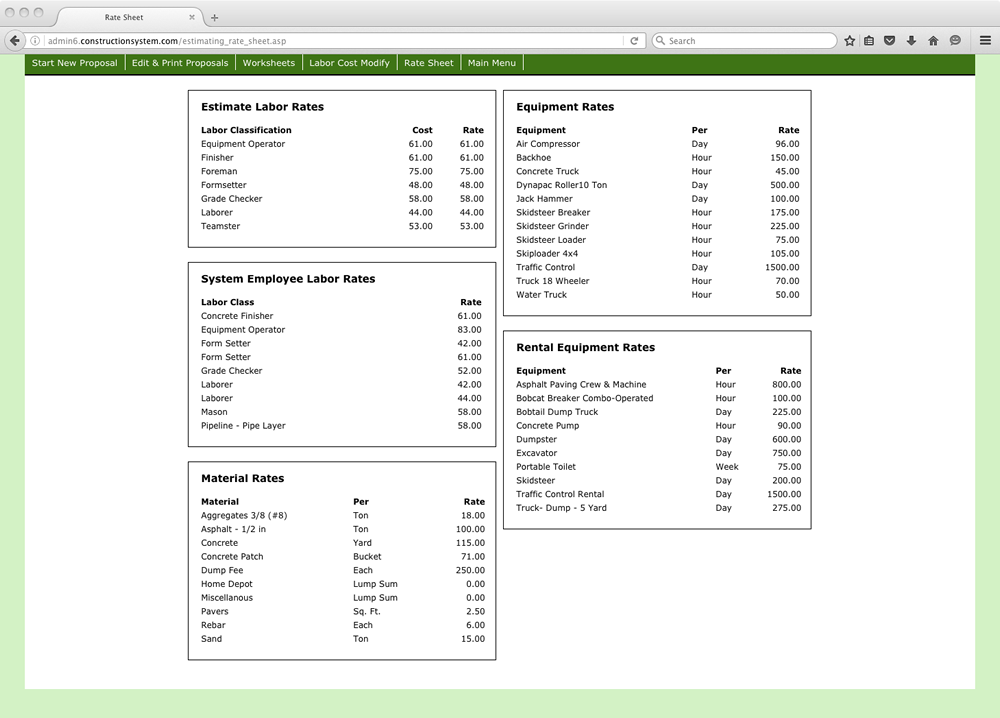The image size is (1000, 718).
Task: Click Start New Proposal
Action: (x=74, y=62)
